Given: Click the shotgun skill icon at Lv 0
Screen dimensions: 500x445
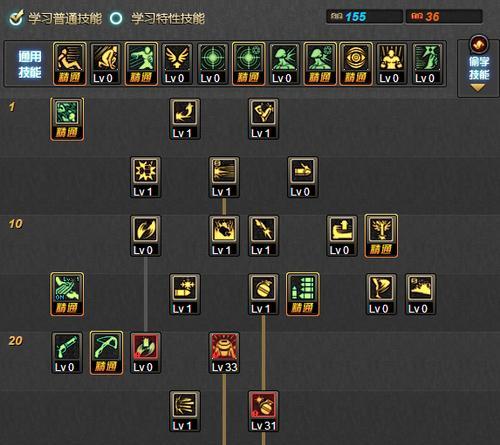Looking at the screenshot, I should (67, 353).
